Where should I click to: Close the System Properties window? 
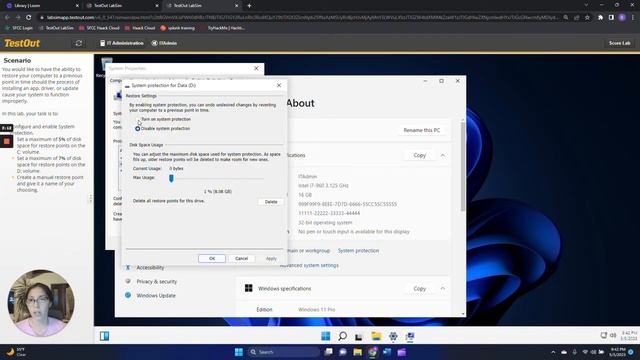point(256,69)
